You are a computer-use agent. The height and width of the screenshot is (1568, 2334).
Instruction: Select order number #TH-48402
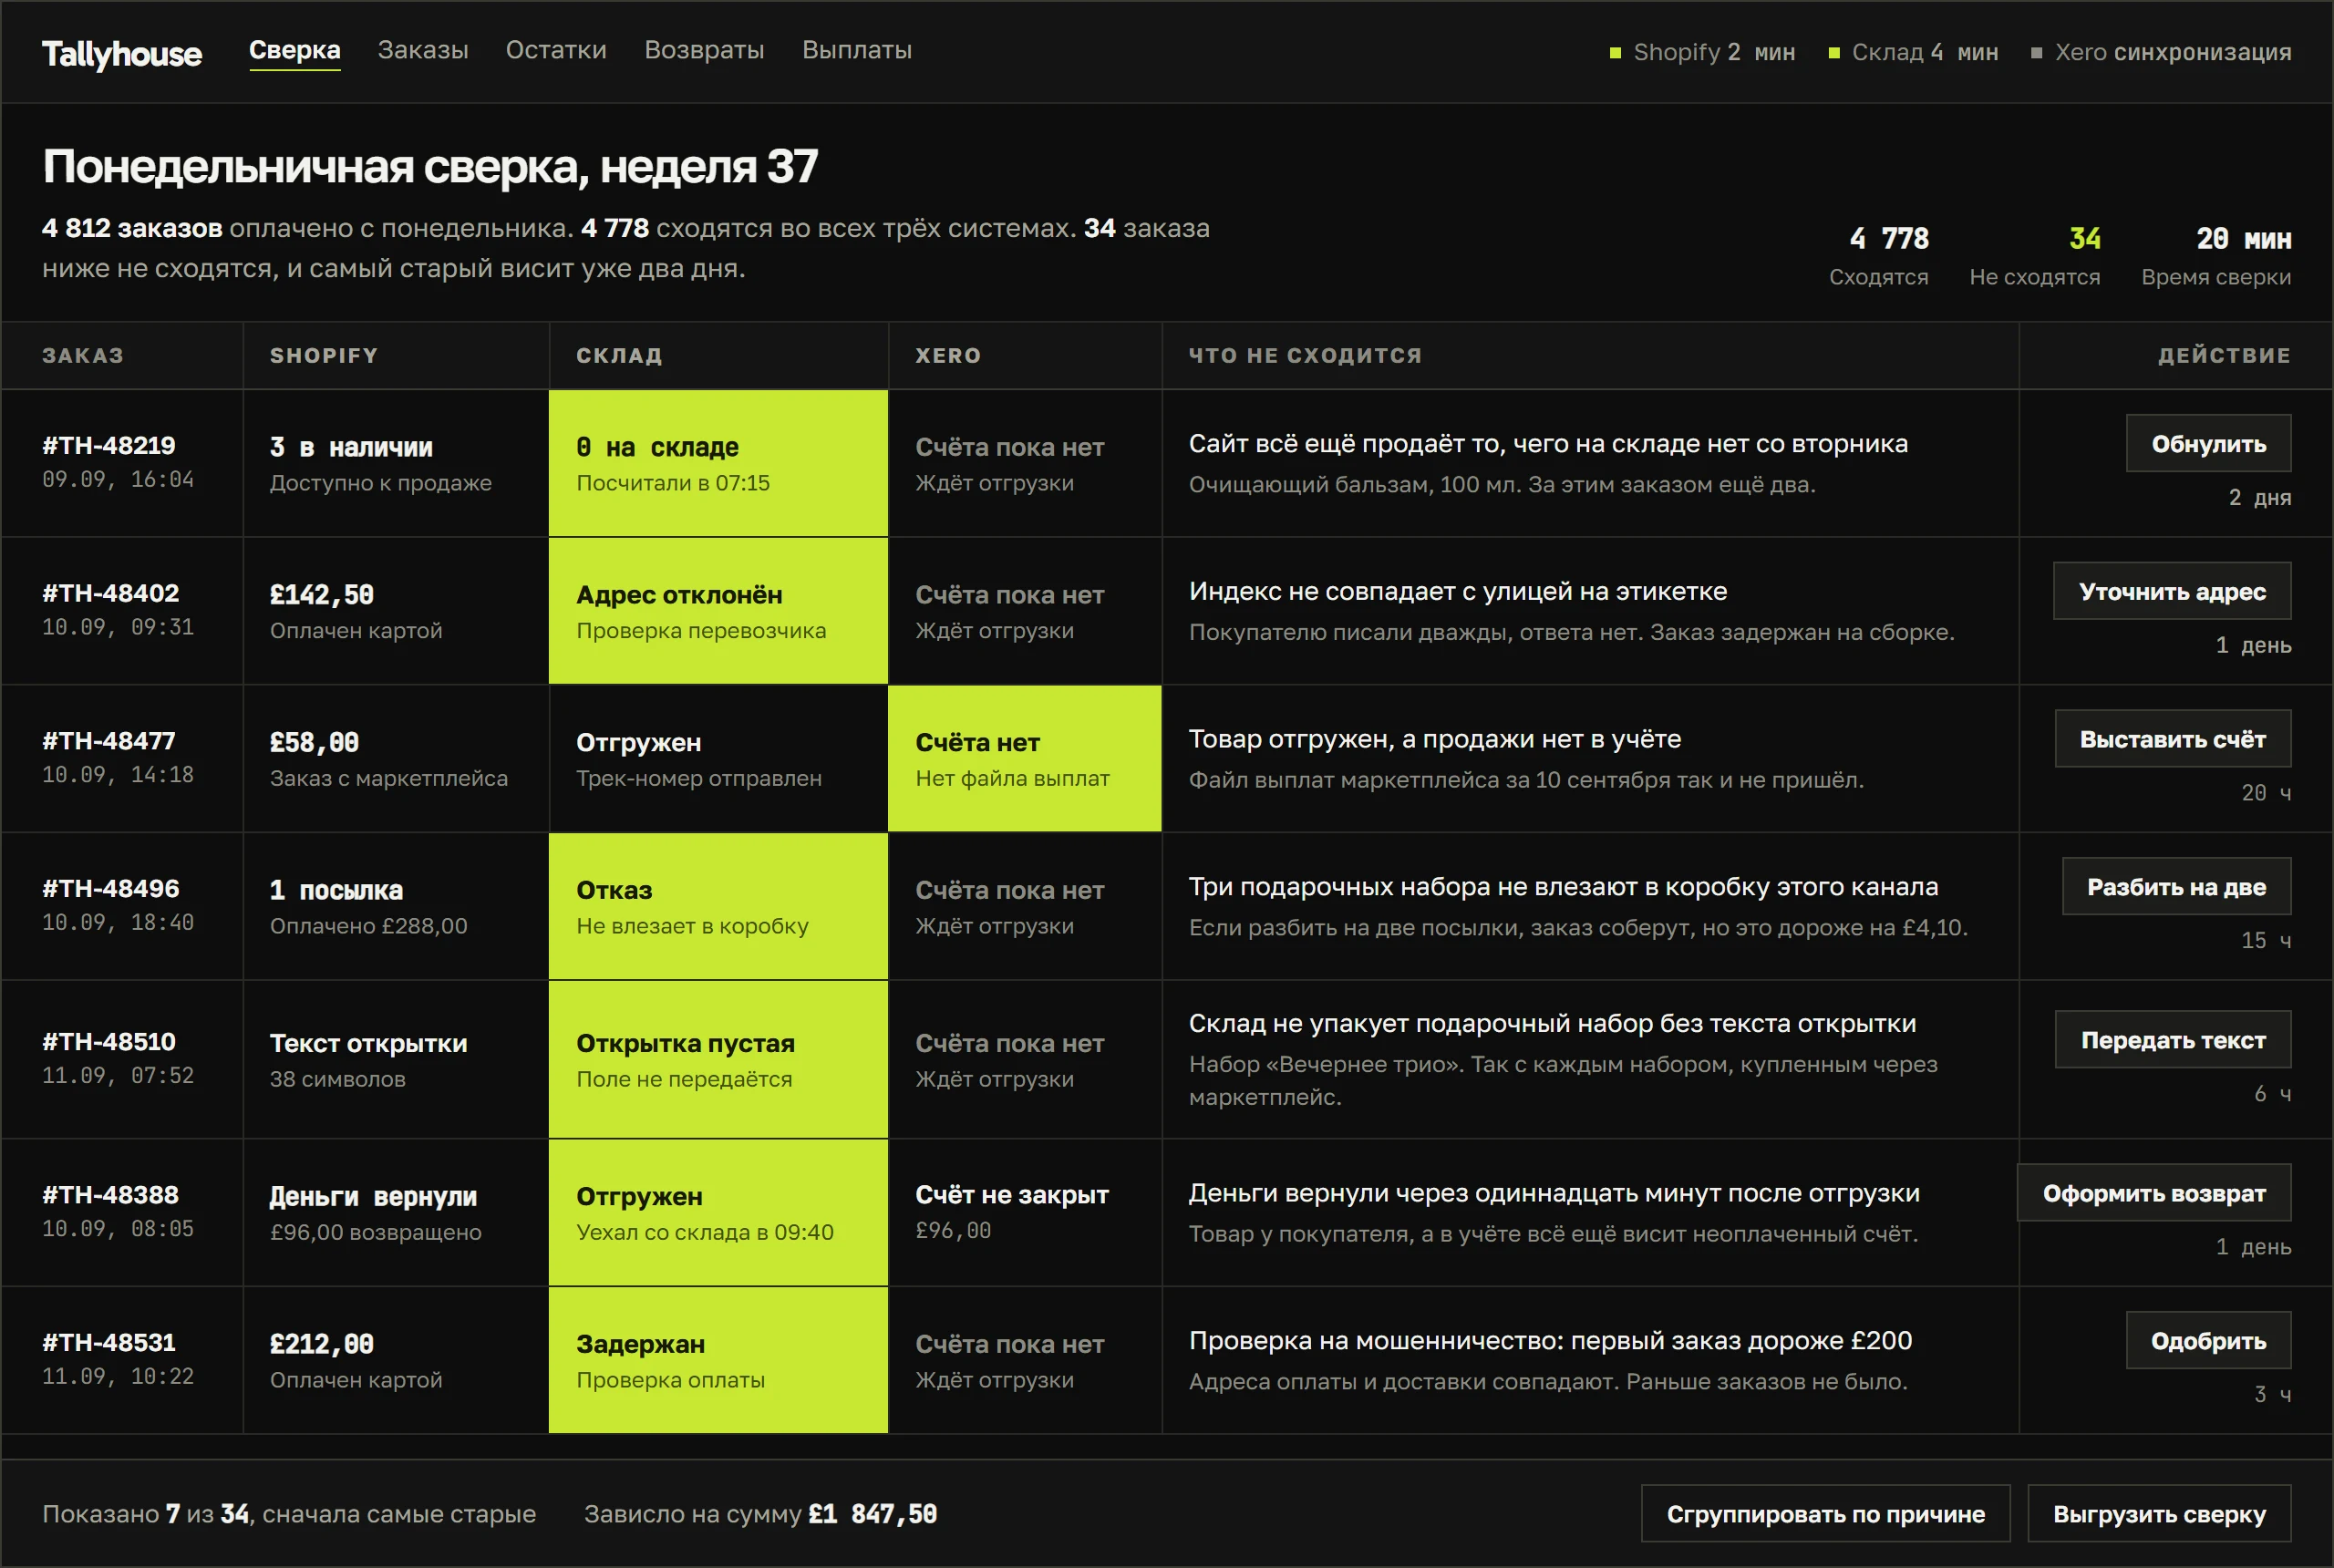(111, 593)
